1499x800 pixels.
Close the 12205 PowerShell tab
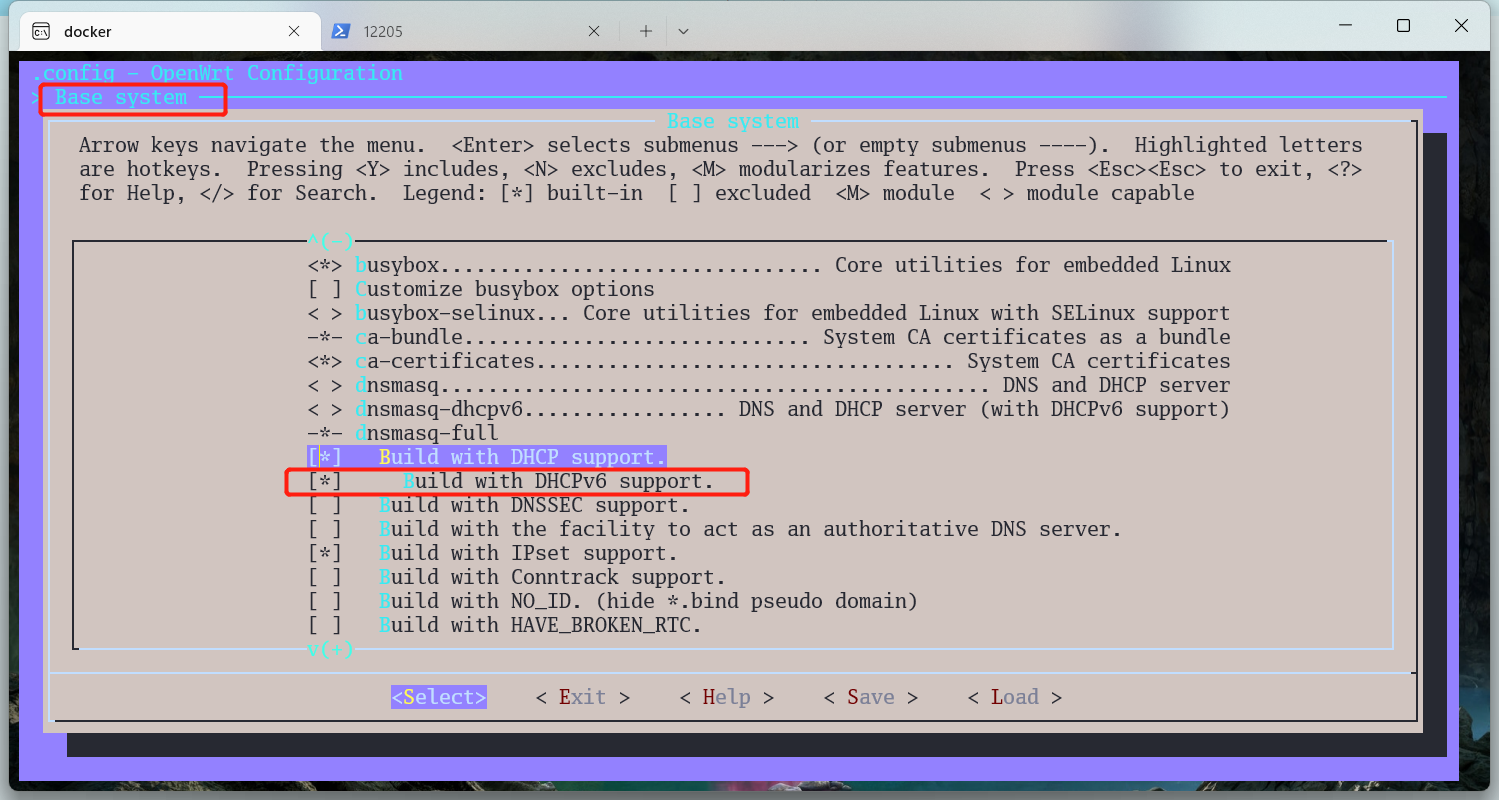click(x=594, y=31)
